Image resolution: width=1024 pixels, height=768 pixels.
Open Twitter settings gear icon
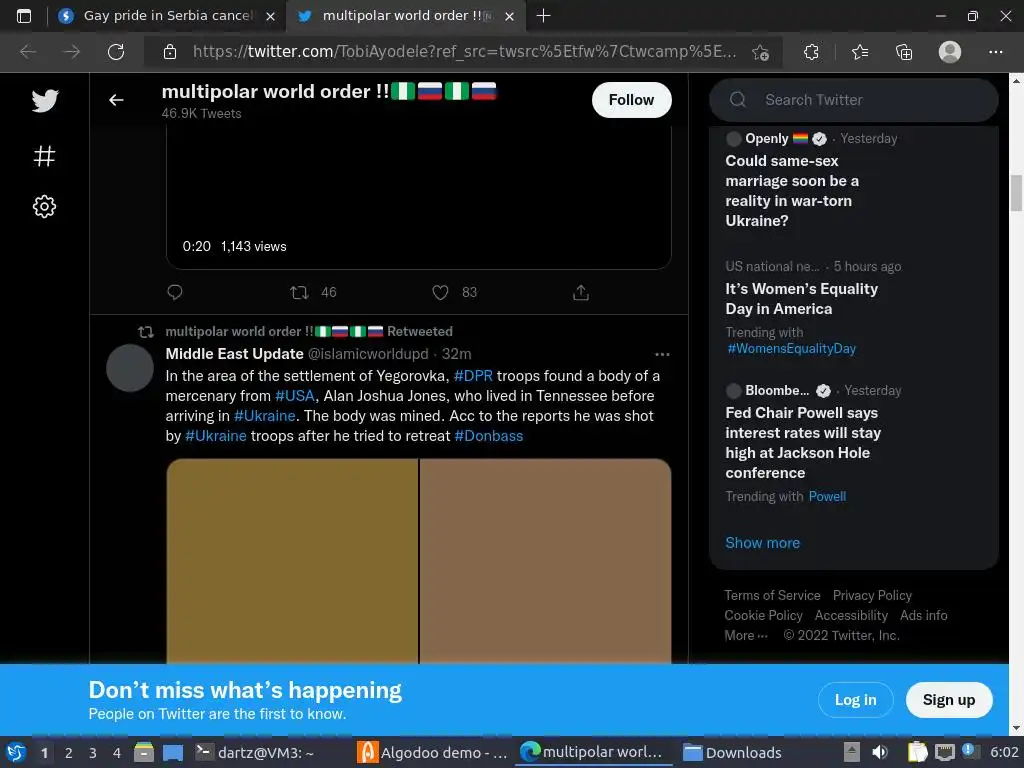pyautogui.click(x=44, y=206)
